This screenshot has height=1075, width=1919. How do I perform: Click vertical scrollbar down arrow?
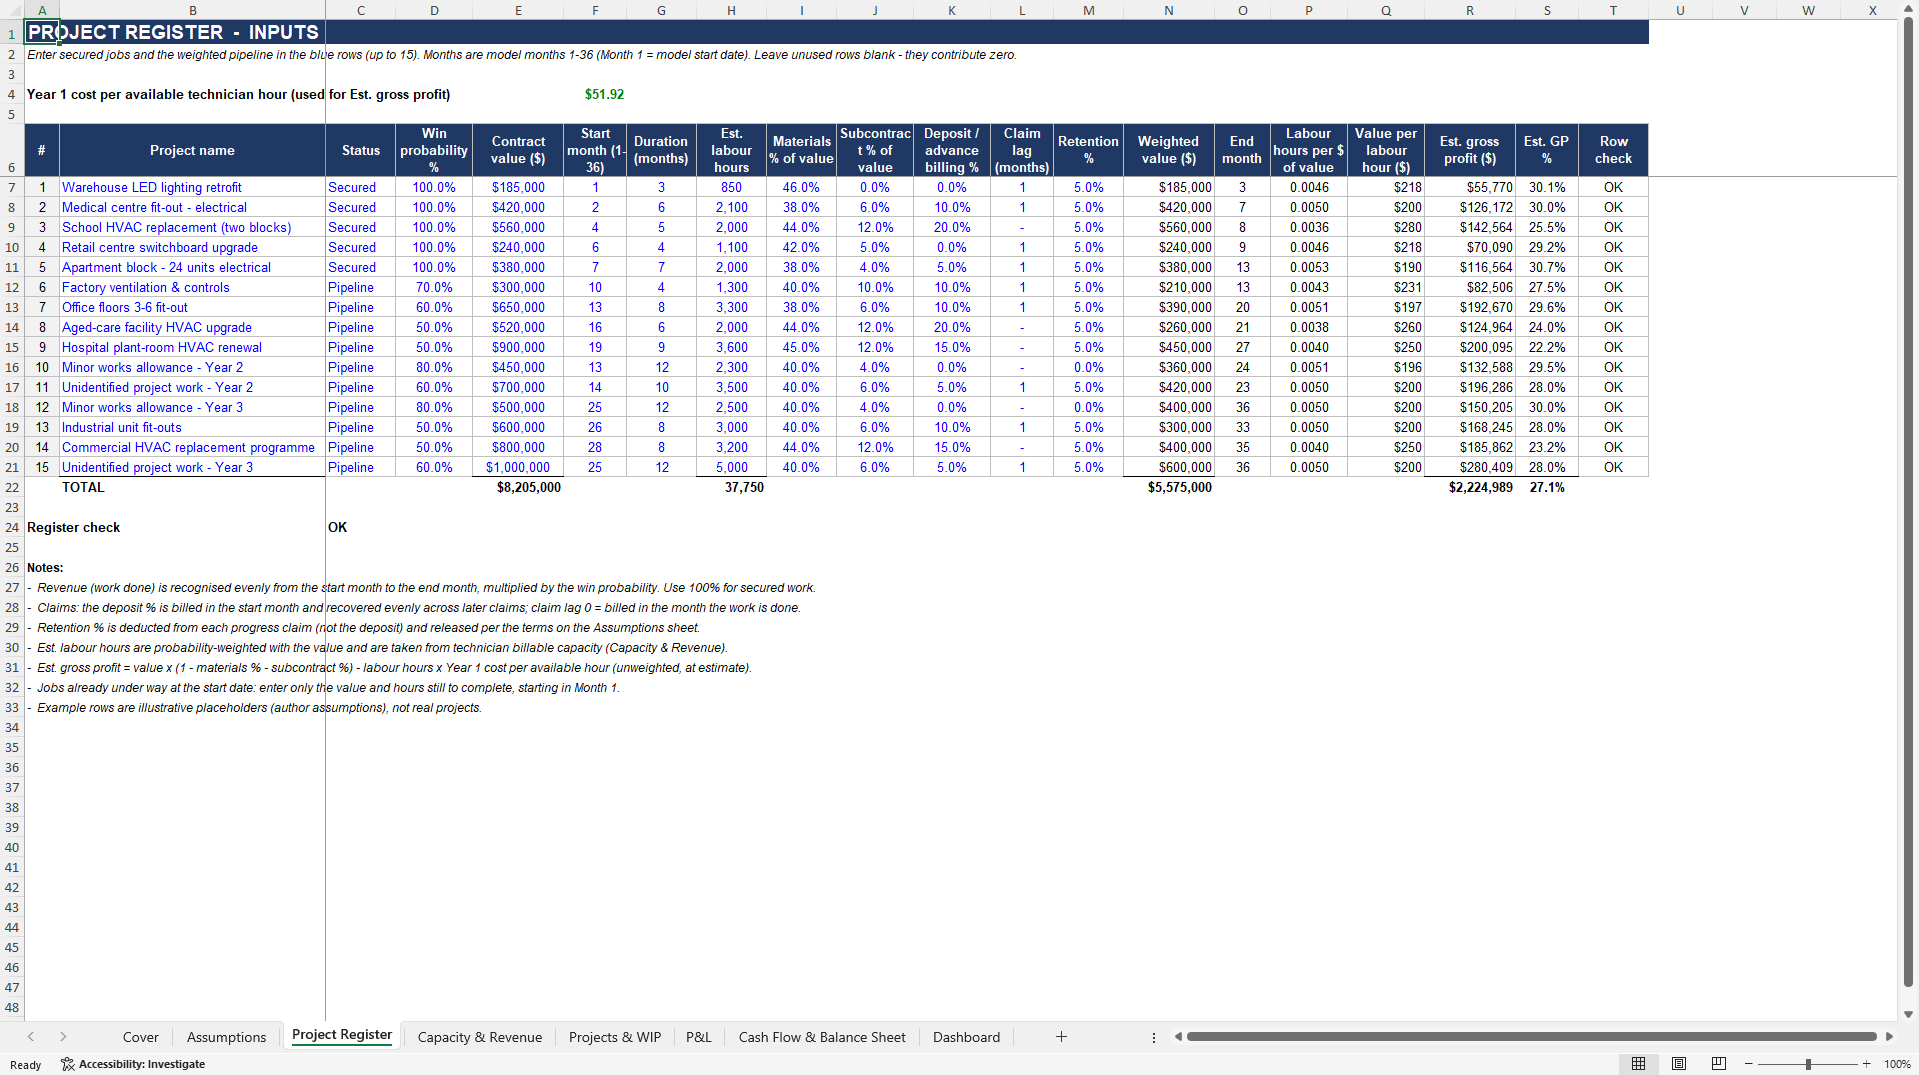tap(1908, 1014)
